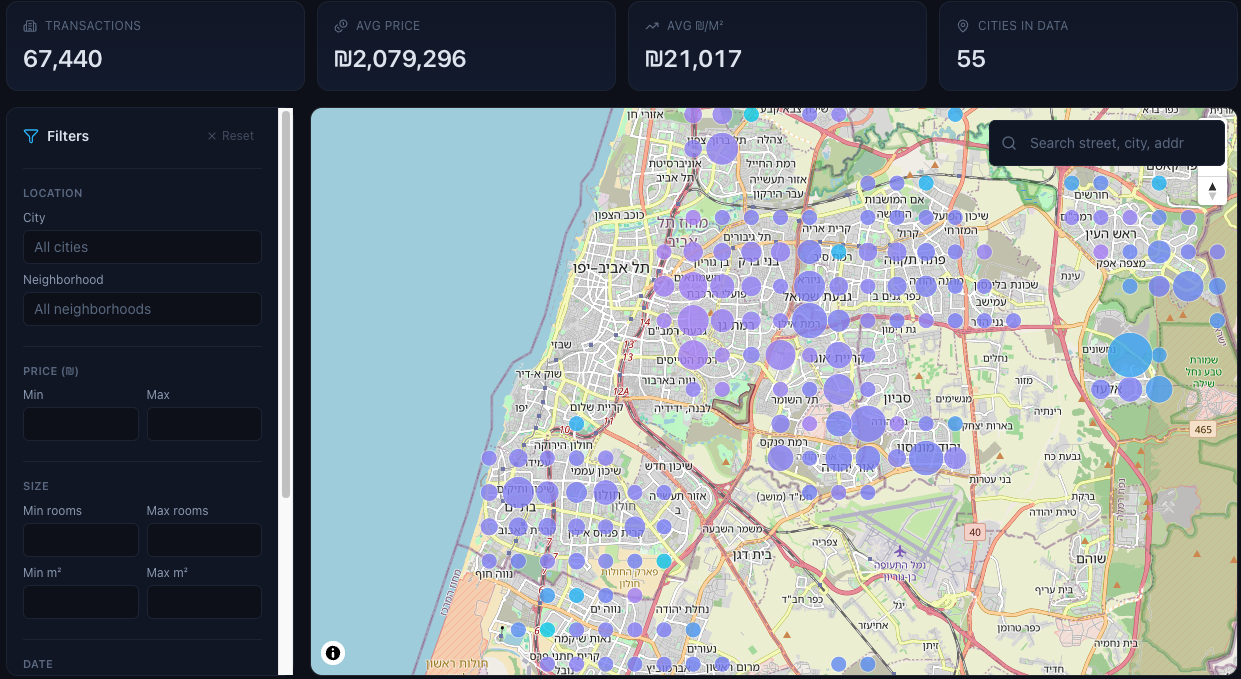Click the משמר השבעה map label
The width and height of the screenshot is (1241, 679).
click(734, 528)
